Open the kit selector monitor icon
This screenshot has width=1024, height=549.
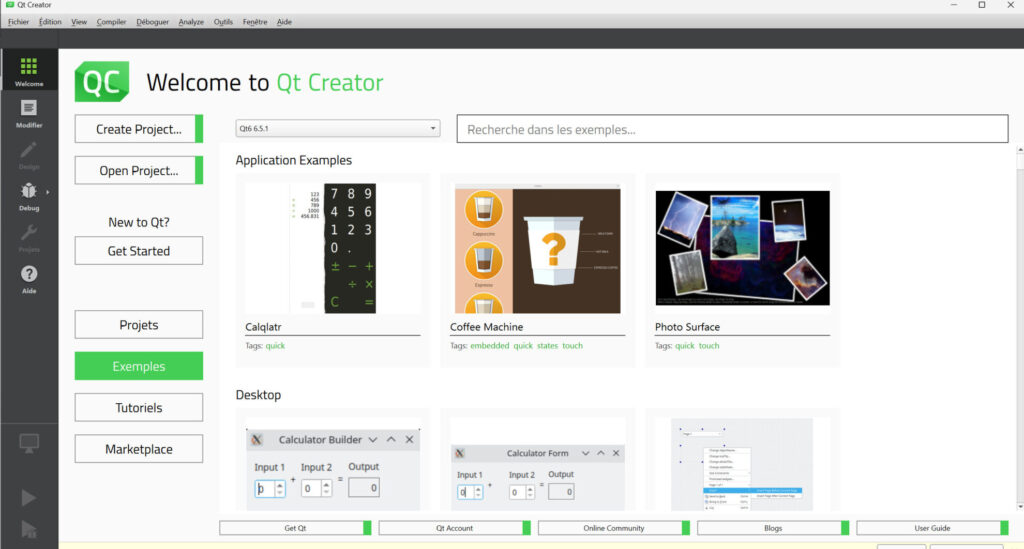tap(29, 443)
